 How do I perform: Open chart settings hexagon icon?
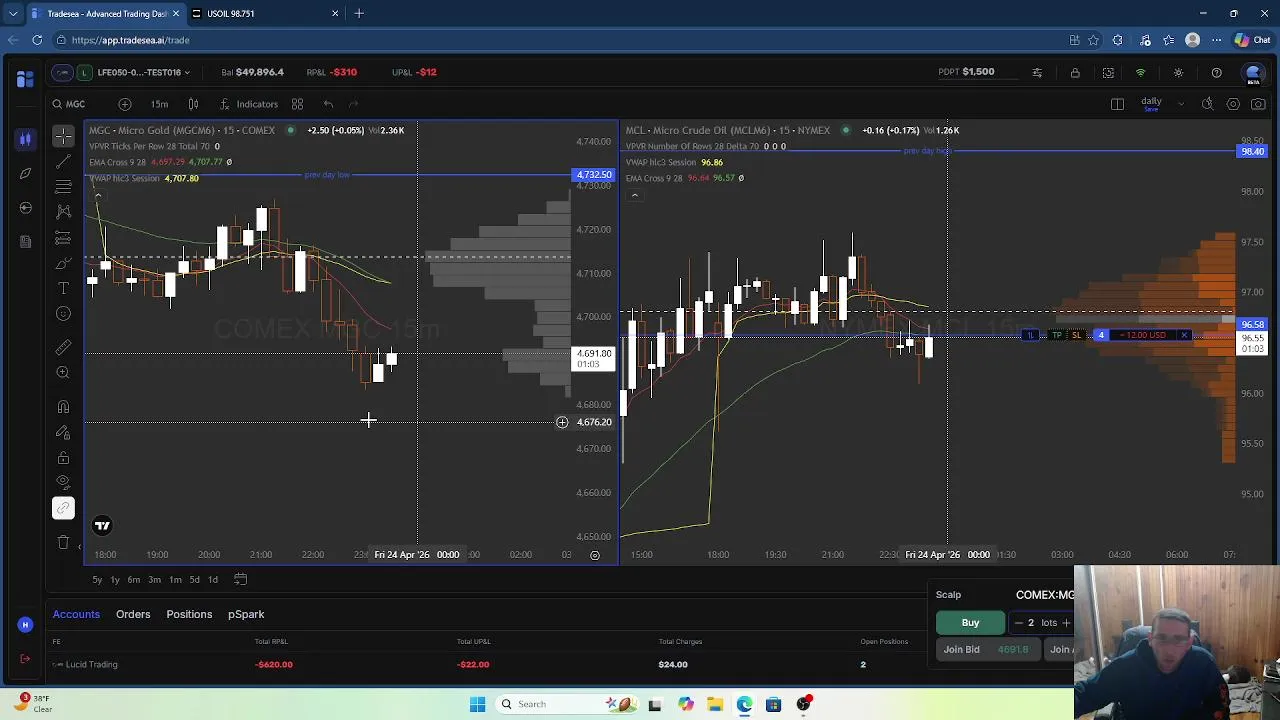tap(1233, 104)
